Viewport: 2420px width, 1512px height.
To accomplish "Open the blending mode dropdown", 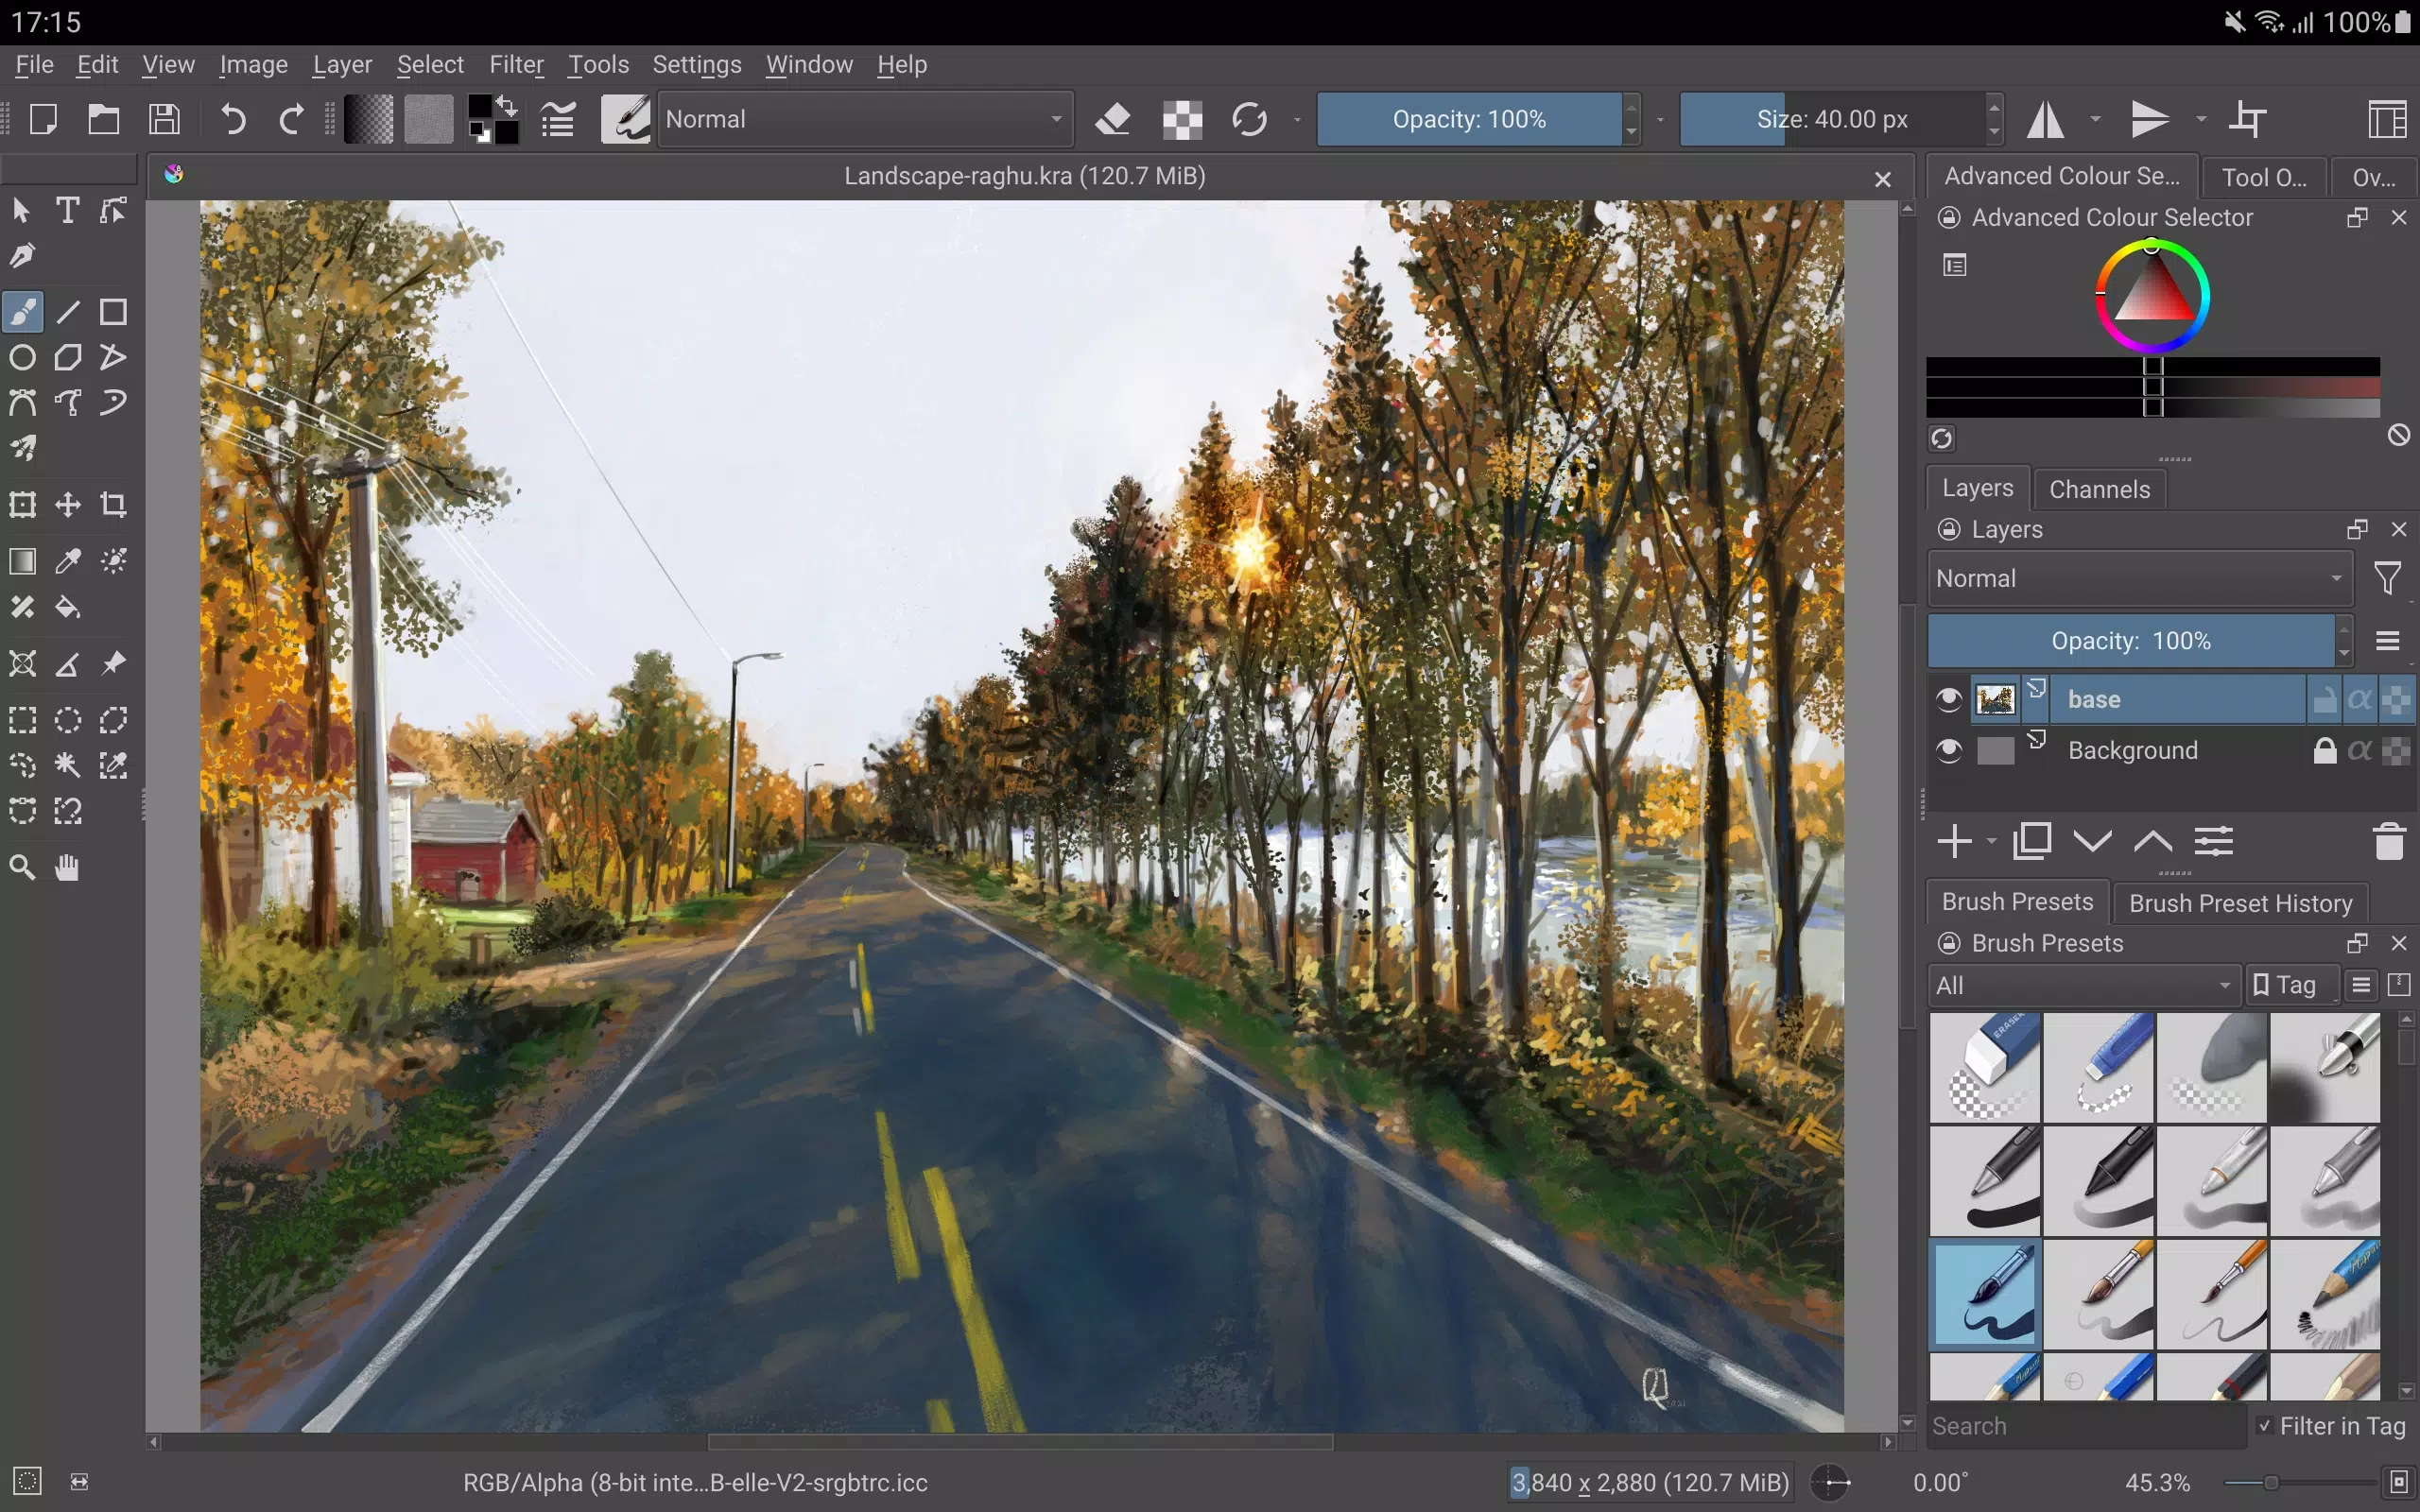I will [866, 117].
